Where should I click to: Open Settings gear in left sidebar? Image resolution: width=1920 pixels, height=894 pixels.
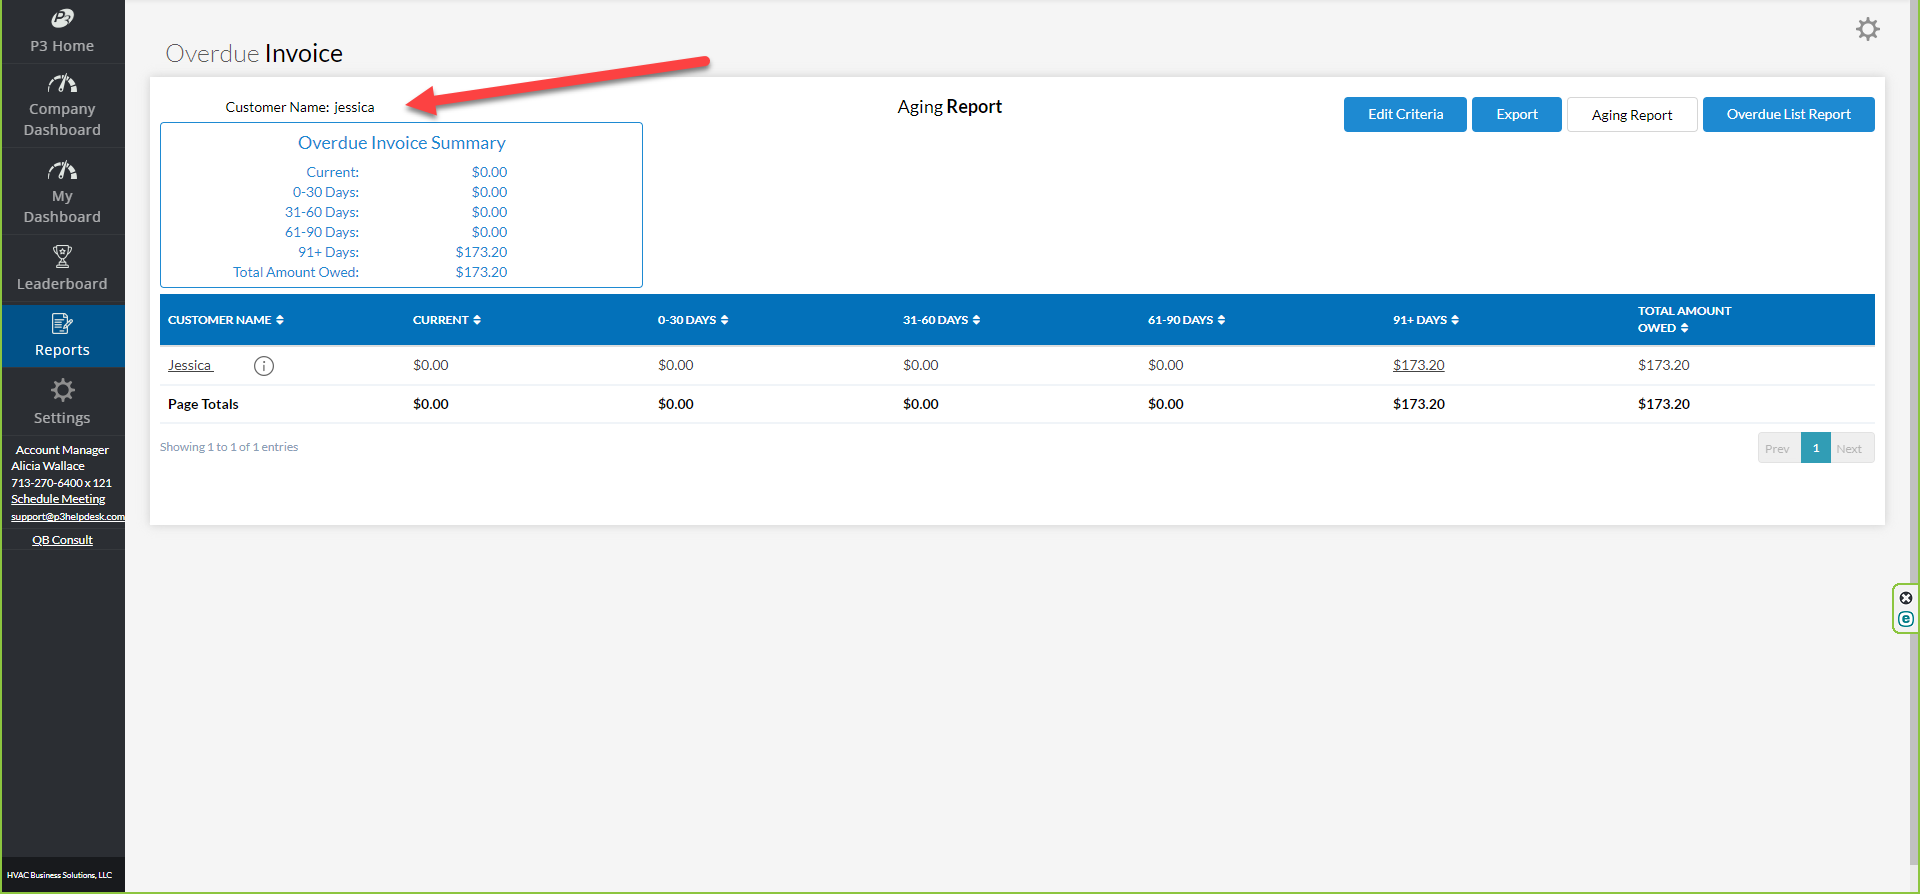[x=62, y=391]
